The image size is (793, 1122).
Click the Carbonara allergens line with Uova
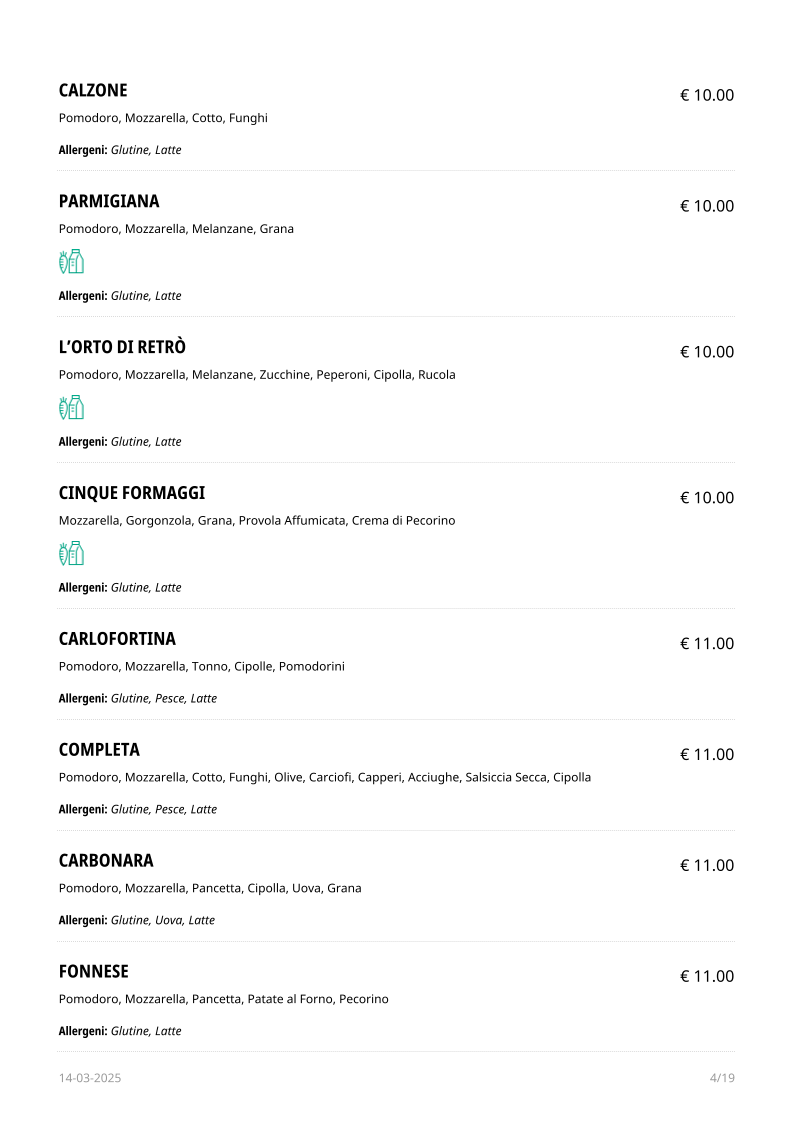pos(137,920)
